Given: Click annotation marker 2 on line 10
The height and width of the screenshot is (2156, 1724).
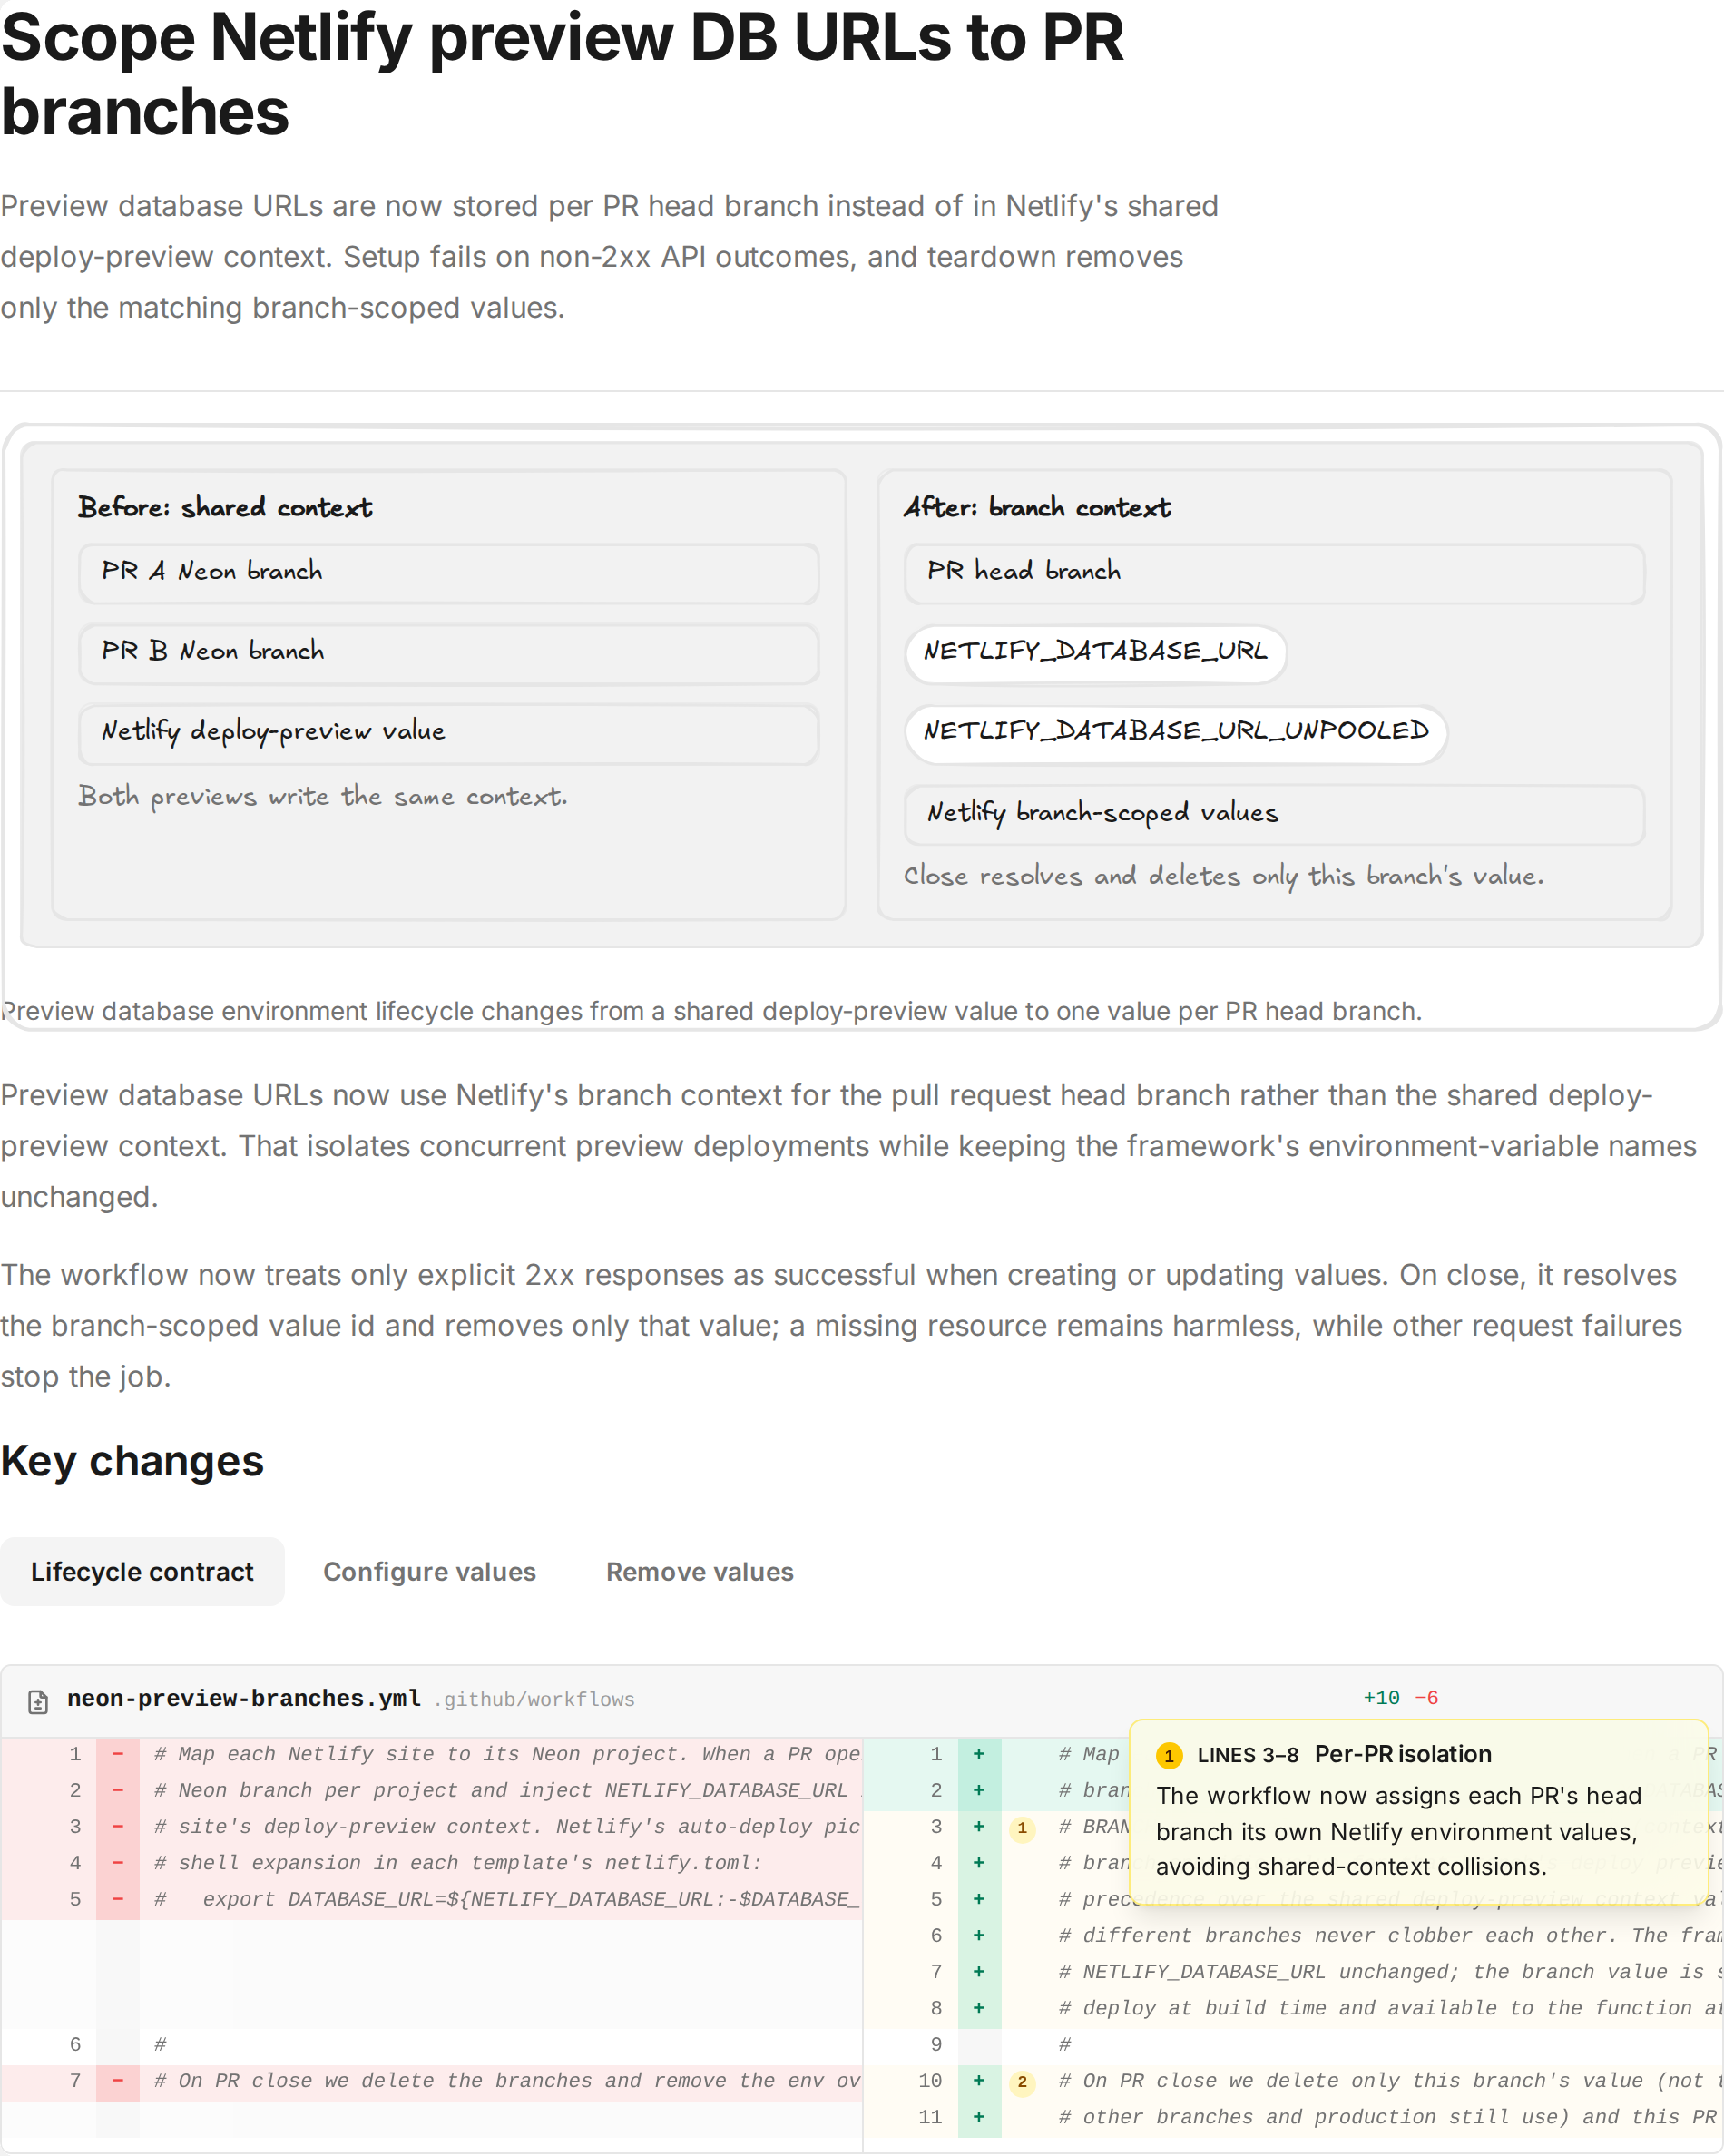Looking at the screenshot, I should coord(1022,2082).
